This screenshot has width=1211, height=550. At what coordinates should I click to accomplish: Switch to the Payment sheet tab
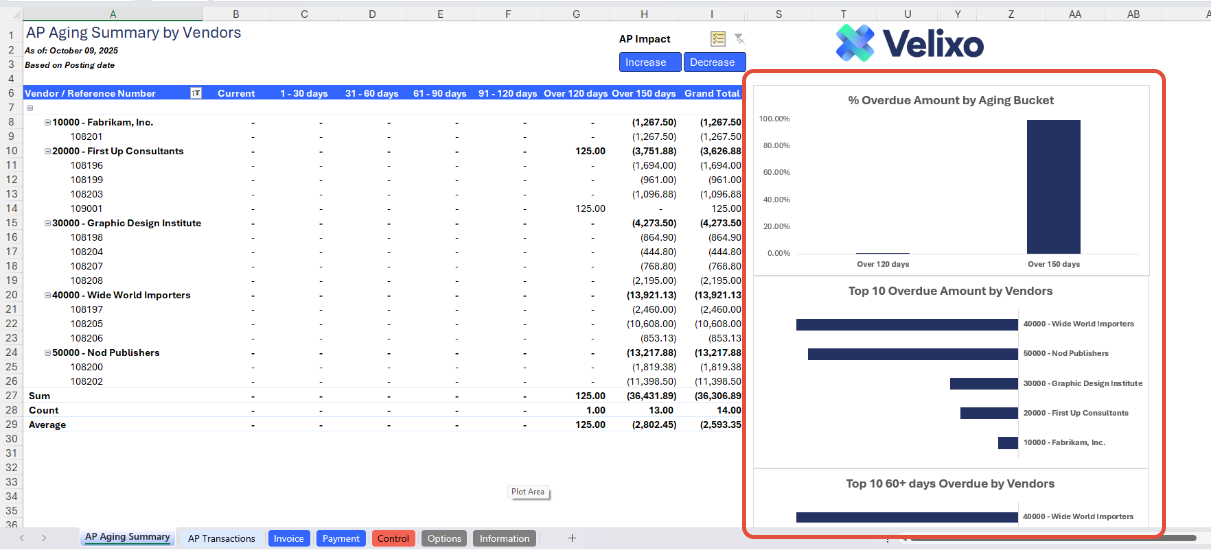[341, 538]
